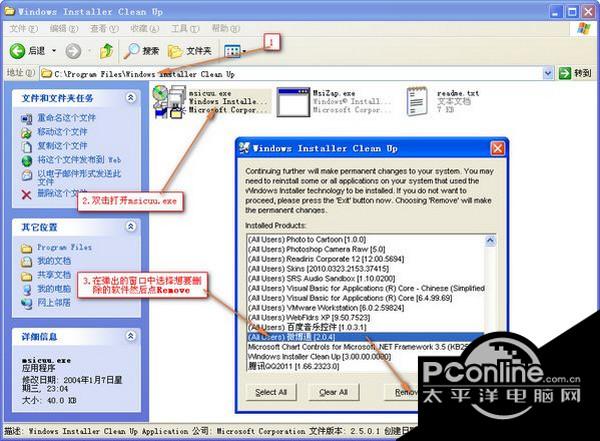Screen dimensions: 600x441
Task: Open 共享文档 in other places
Action: pos(54,275)
